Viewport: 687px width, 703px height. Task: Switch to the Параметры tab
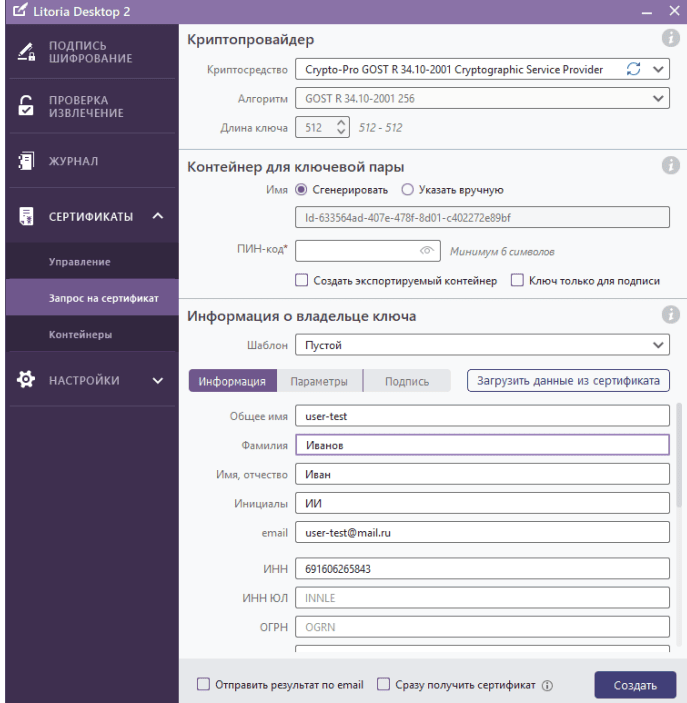[x=318, y=381]
